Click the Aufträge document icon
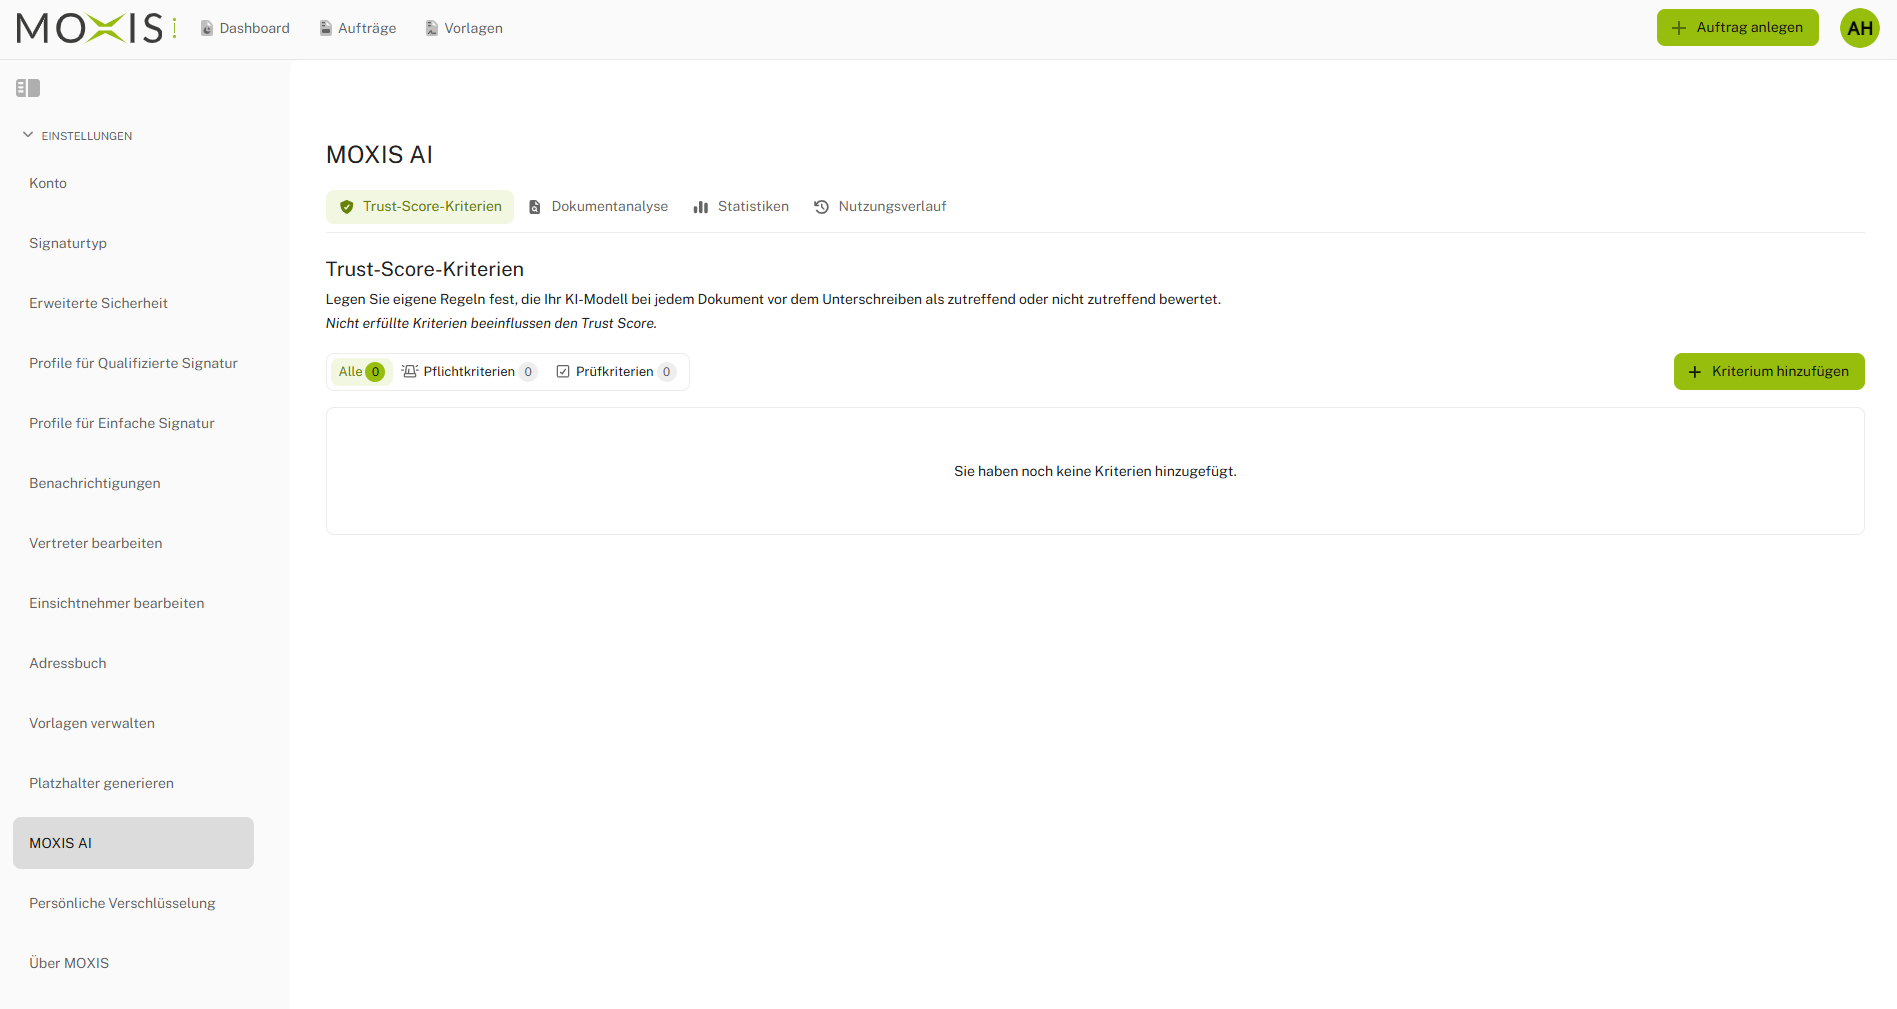This screenshot has height=1009, width=1897. (x=325, y=28)
